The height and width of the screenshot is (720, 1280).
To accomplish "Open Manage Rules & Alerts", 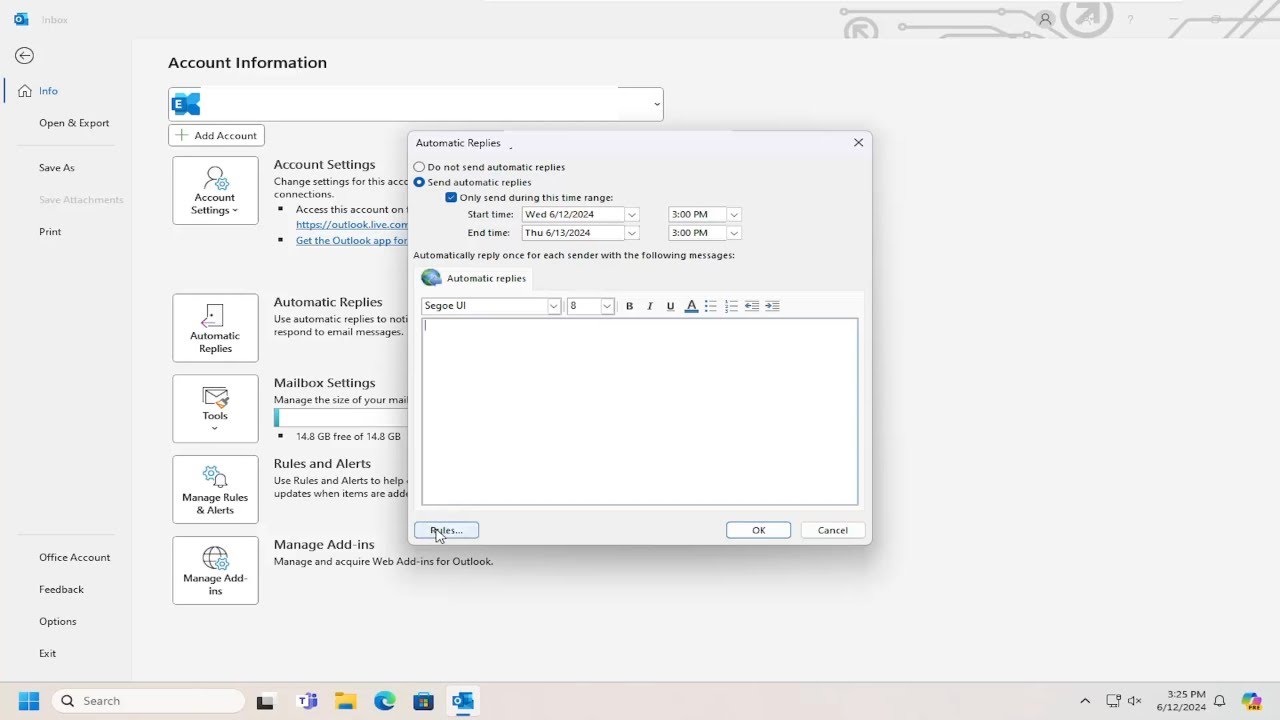I will click(x=215, y=490).
